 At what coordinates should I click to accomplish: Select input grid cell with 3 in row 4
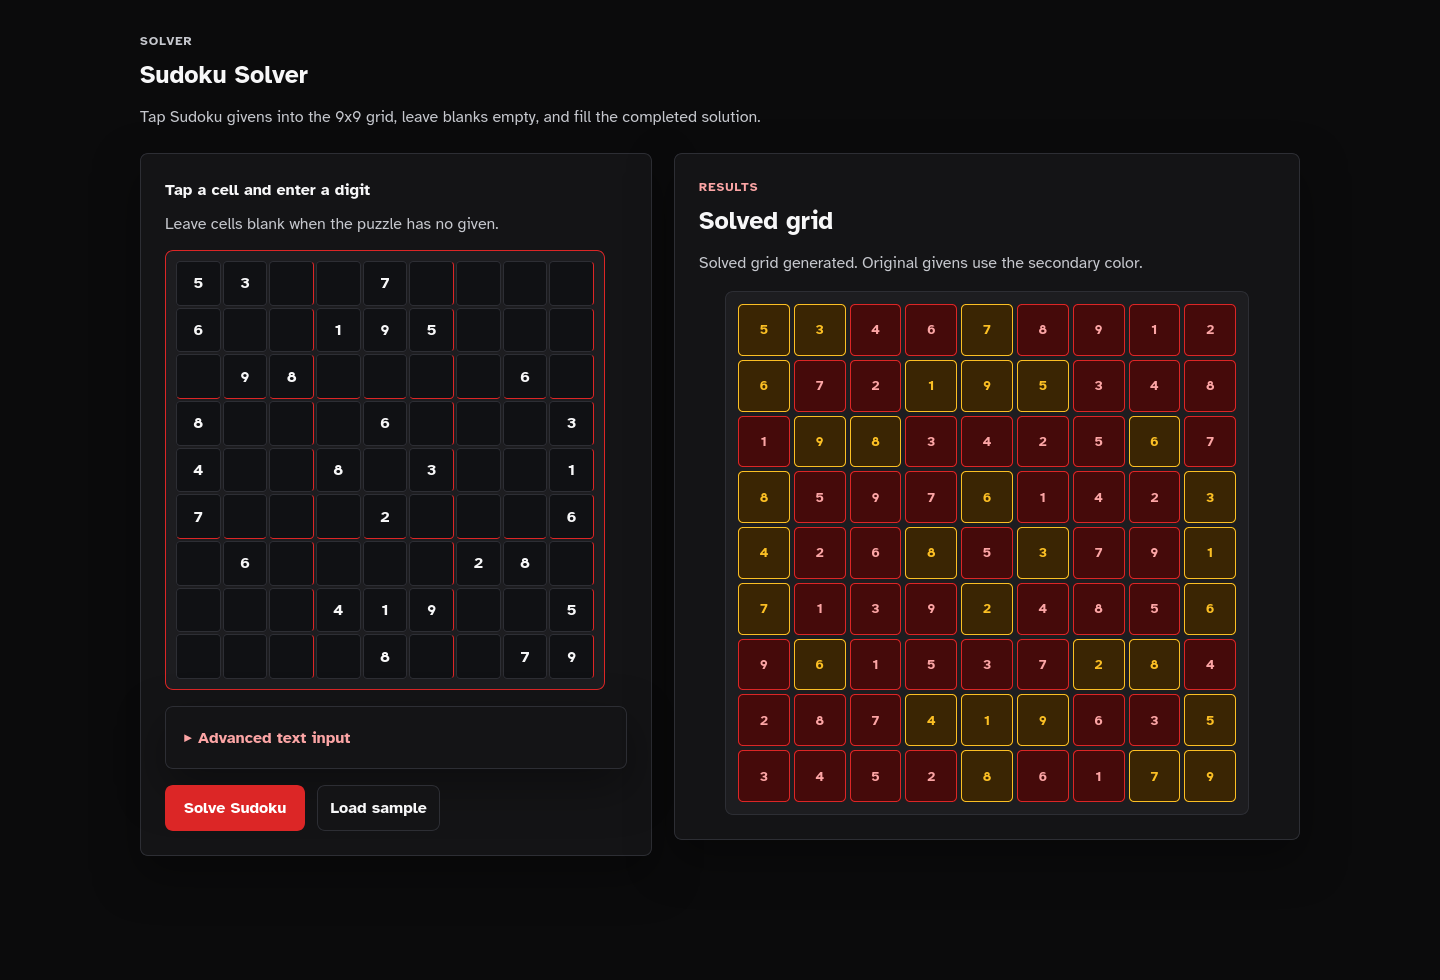[x=572, y=423]
